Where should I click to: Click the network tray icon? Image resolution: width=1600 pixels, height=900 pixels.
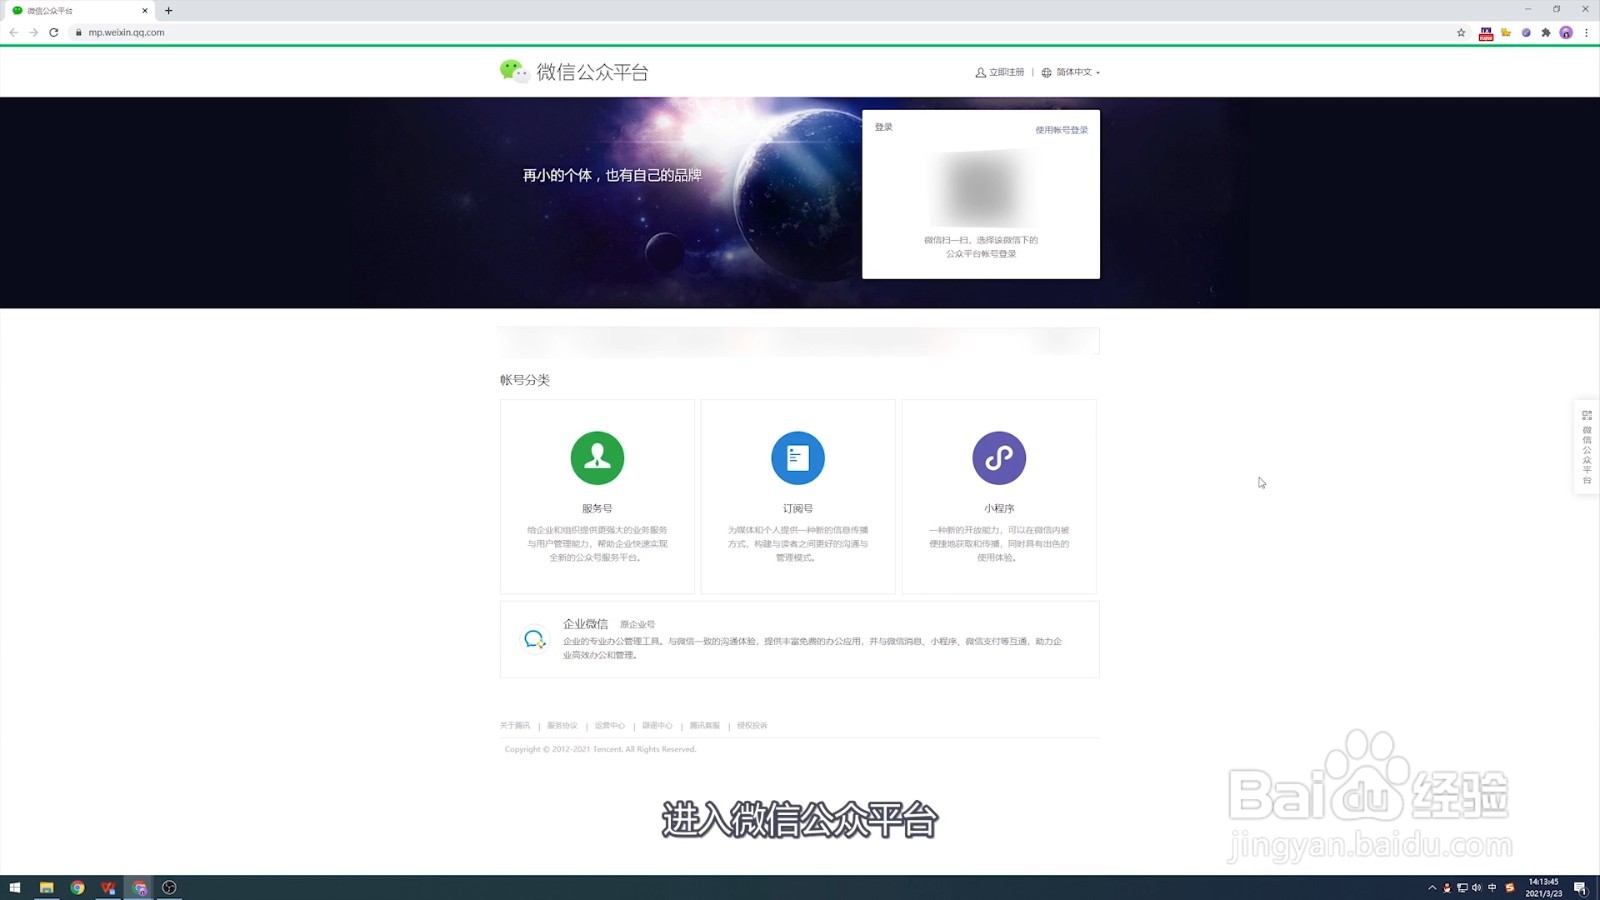(1462, 888)
